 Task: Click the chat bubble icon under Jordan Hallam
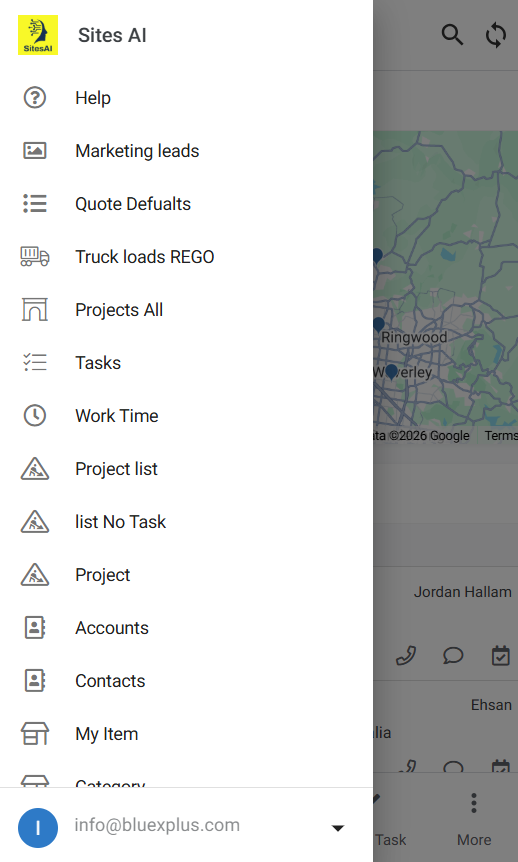453,656
